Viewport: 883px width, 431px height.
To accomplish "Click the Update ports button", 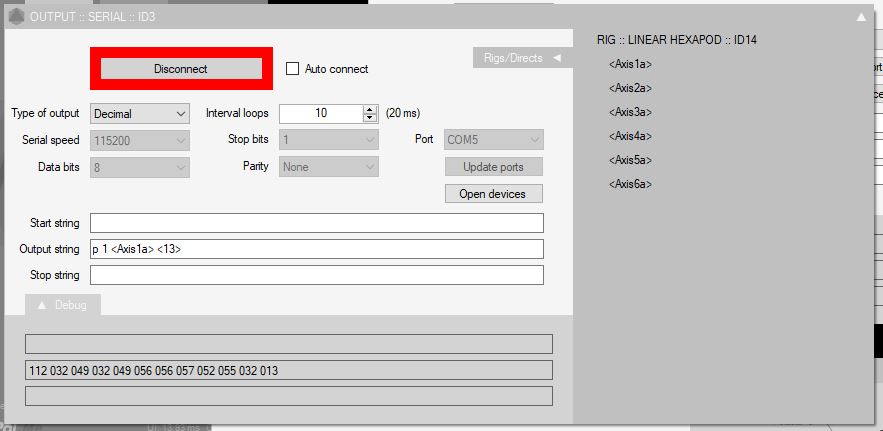I will (493, 167).
